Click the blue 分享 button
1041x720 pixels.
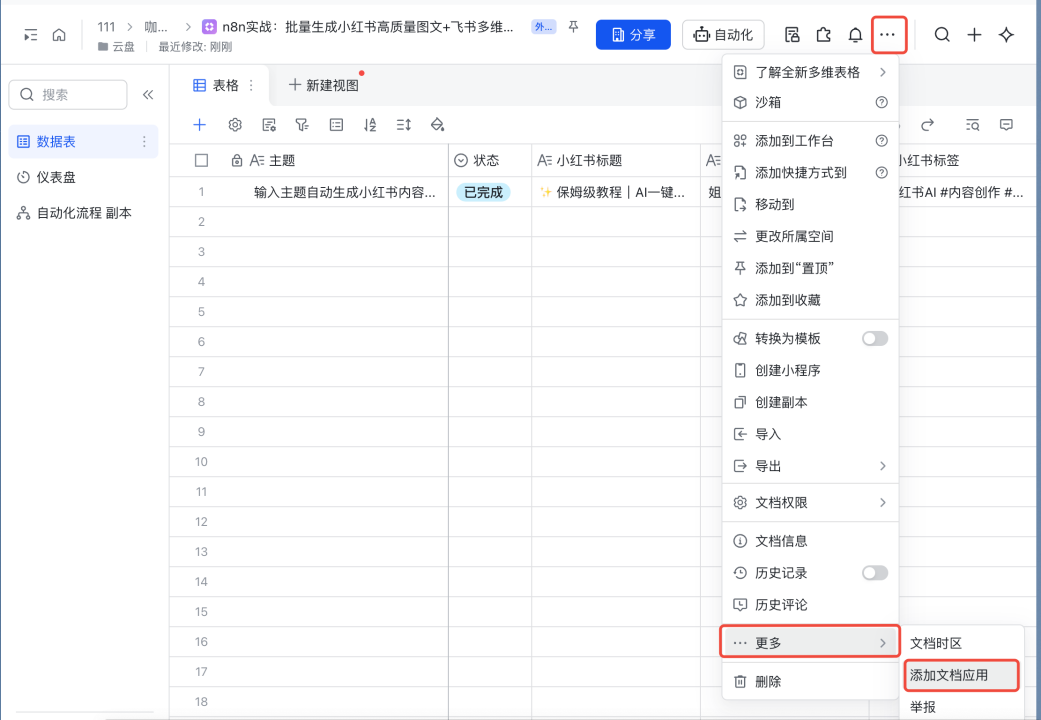(x=633, y=34)
